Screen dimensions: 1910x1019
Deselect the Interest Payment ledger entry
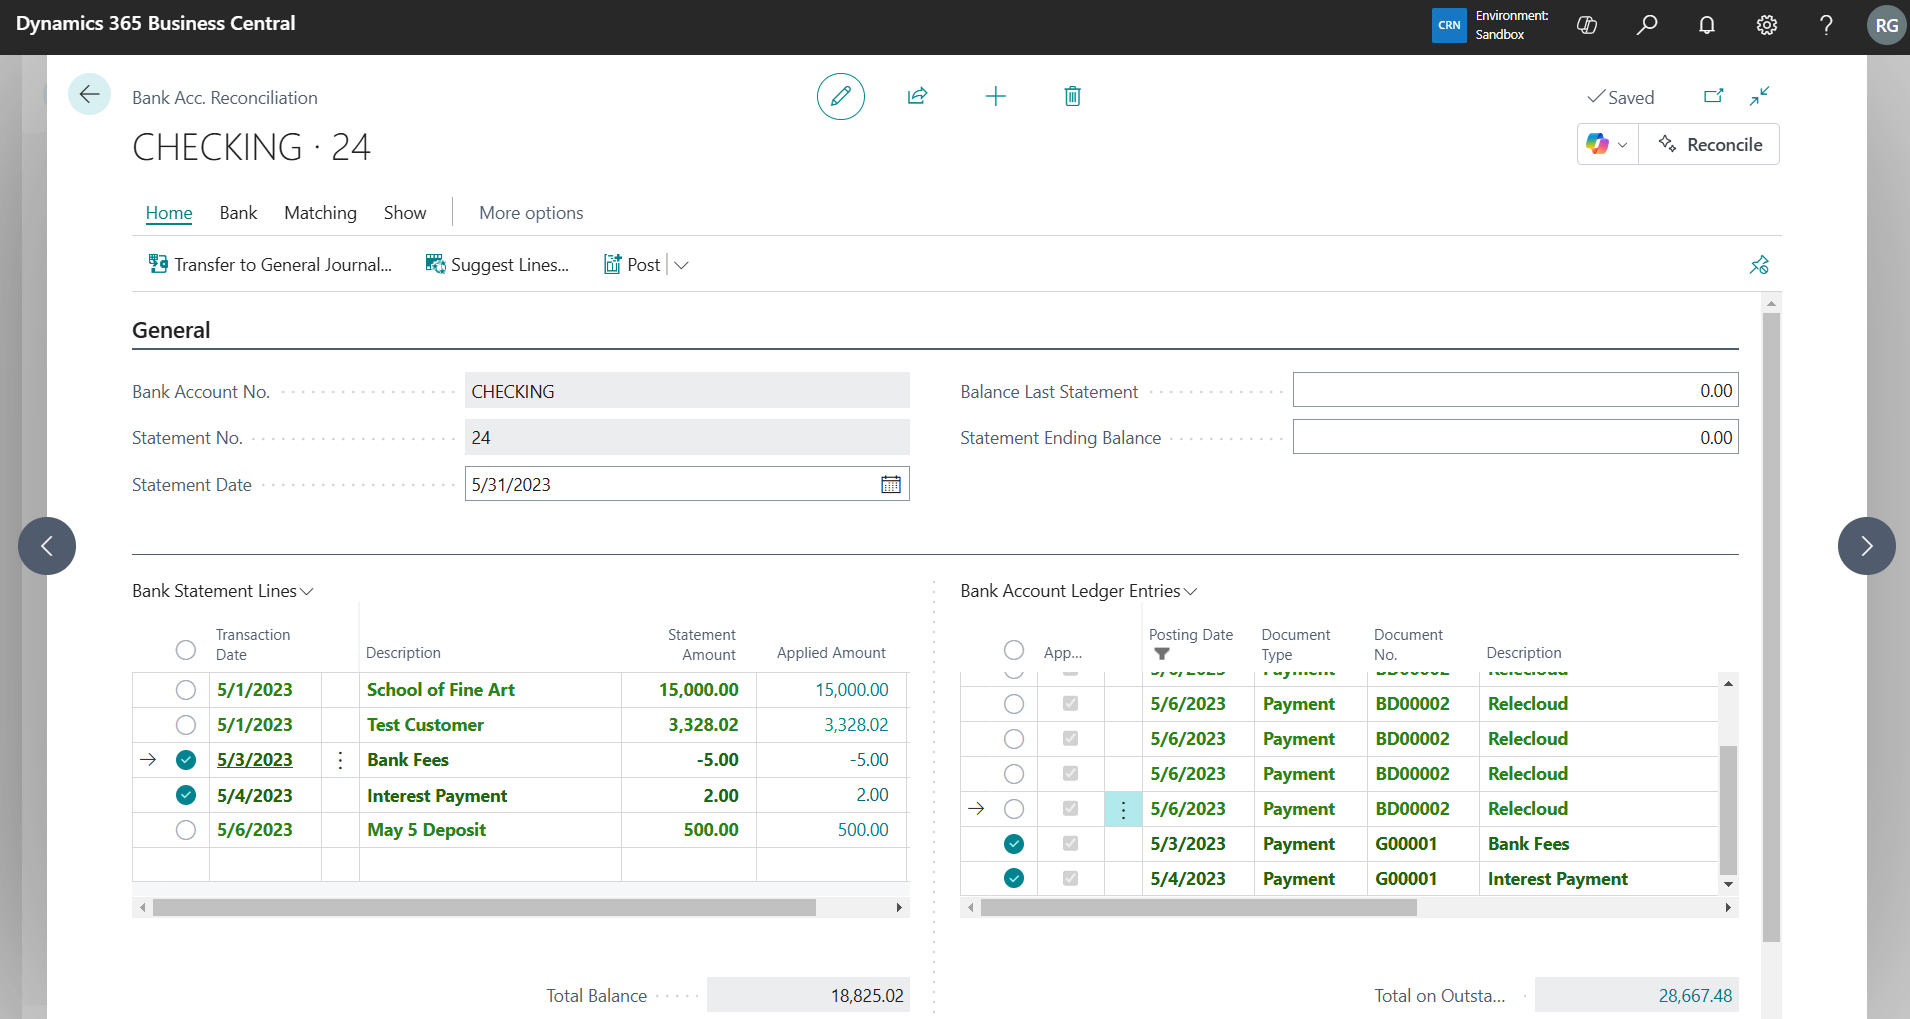coord(1014,879)
